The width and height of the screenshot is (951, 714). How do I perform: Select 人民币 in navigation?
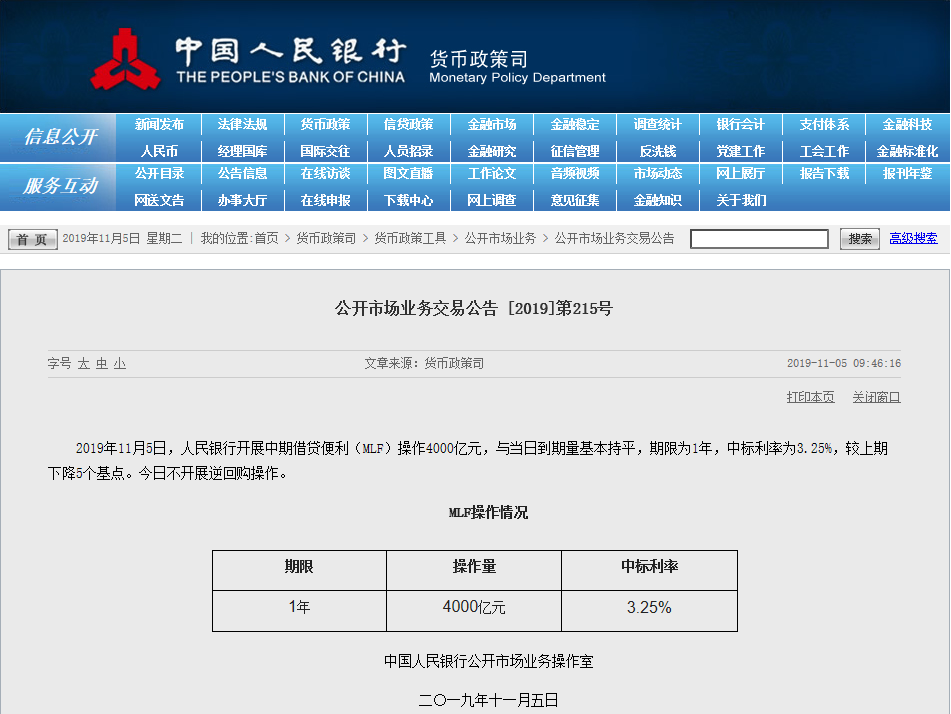(159, 151)
